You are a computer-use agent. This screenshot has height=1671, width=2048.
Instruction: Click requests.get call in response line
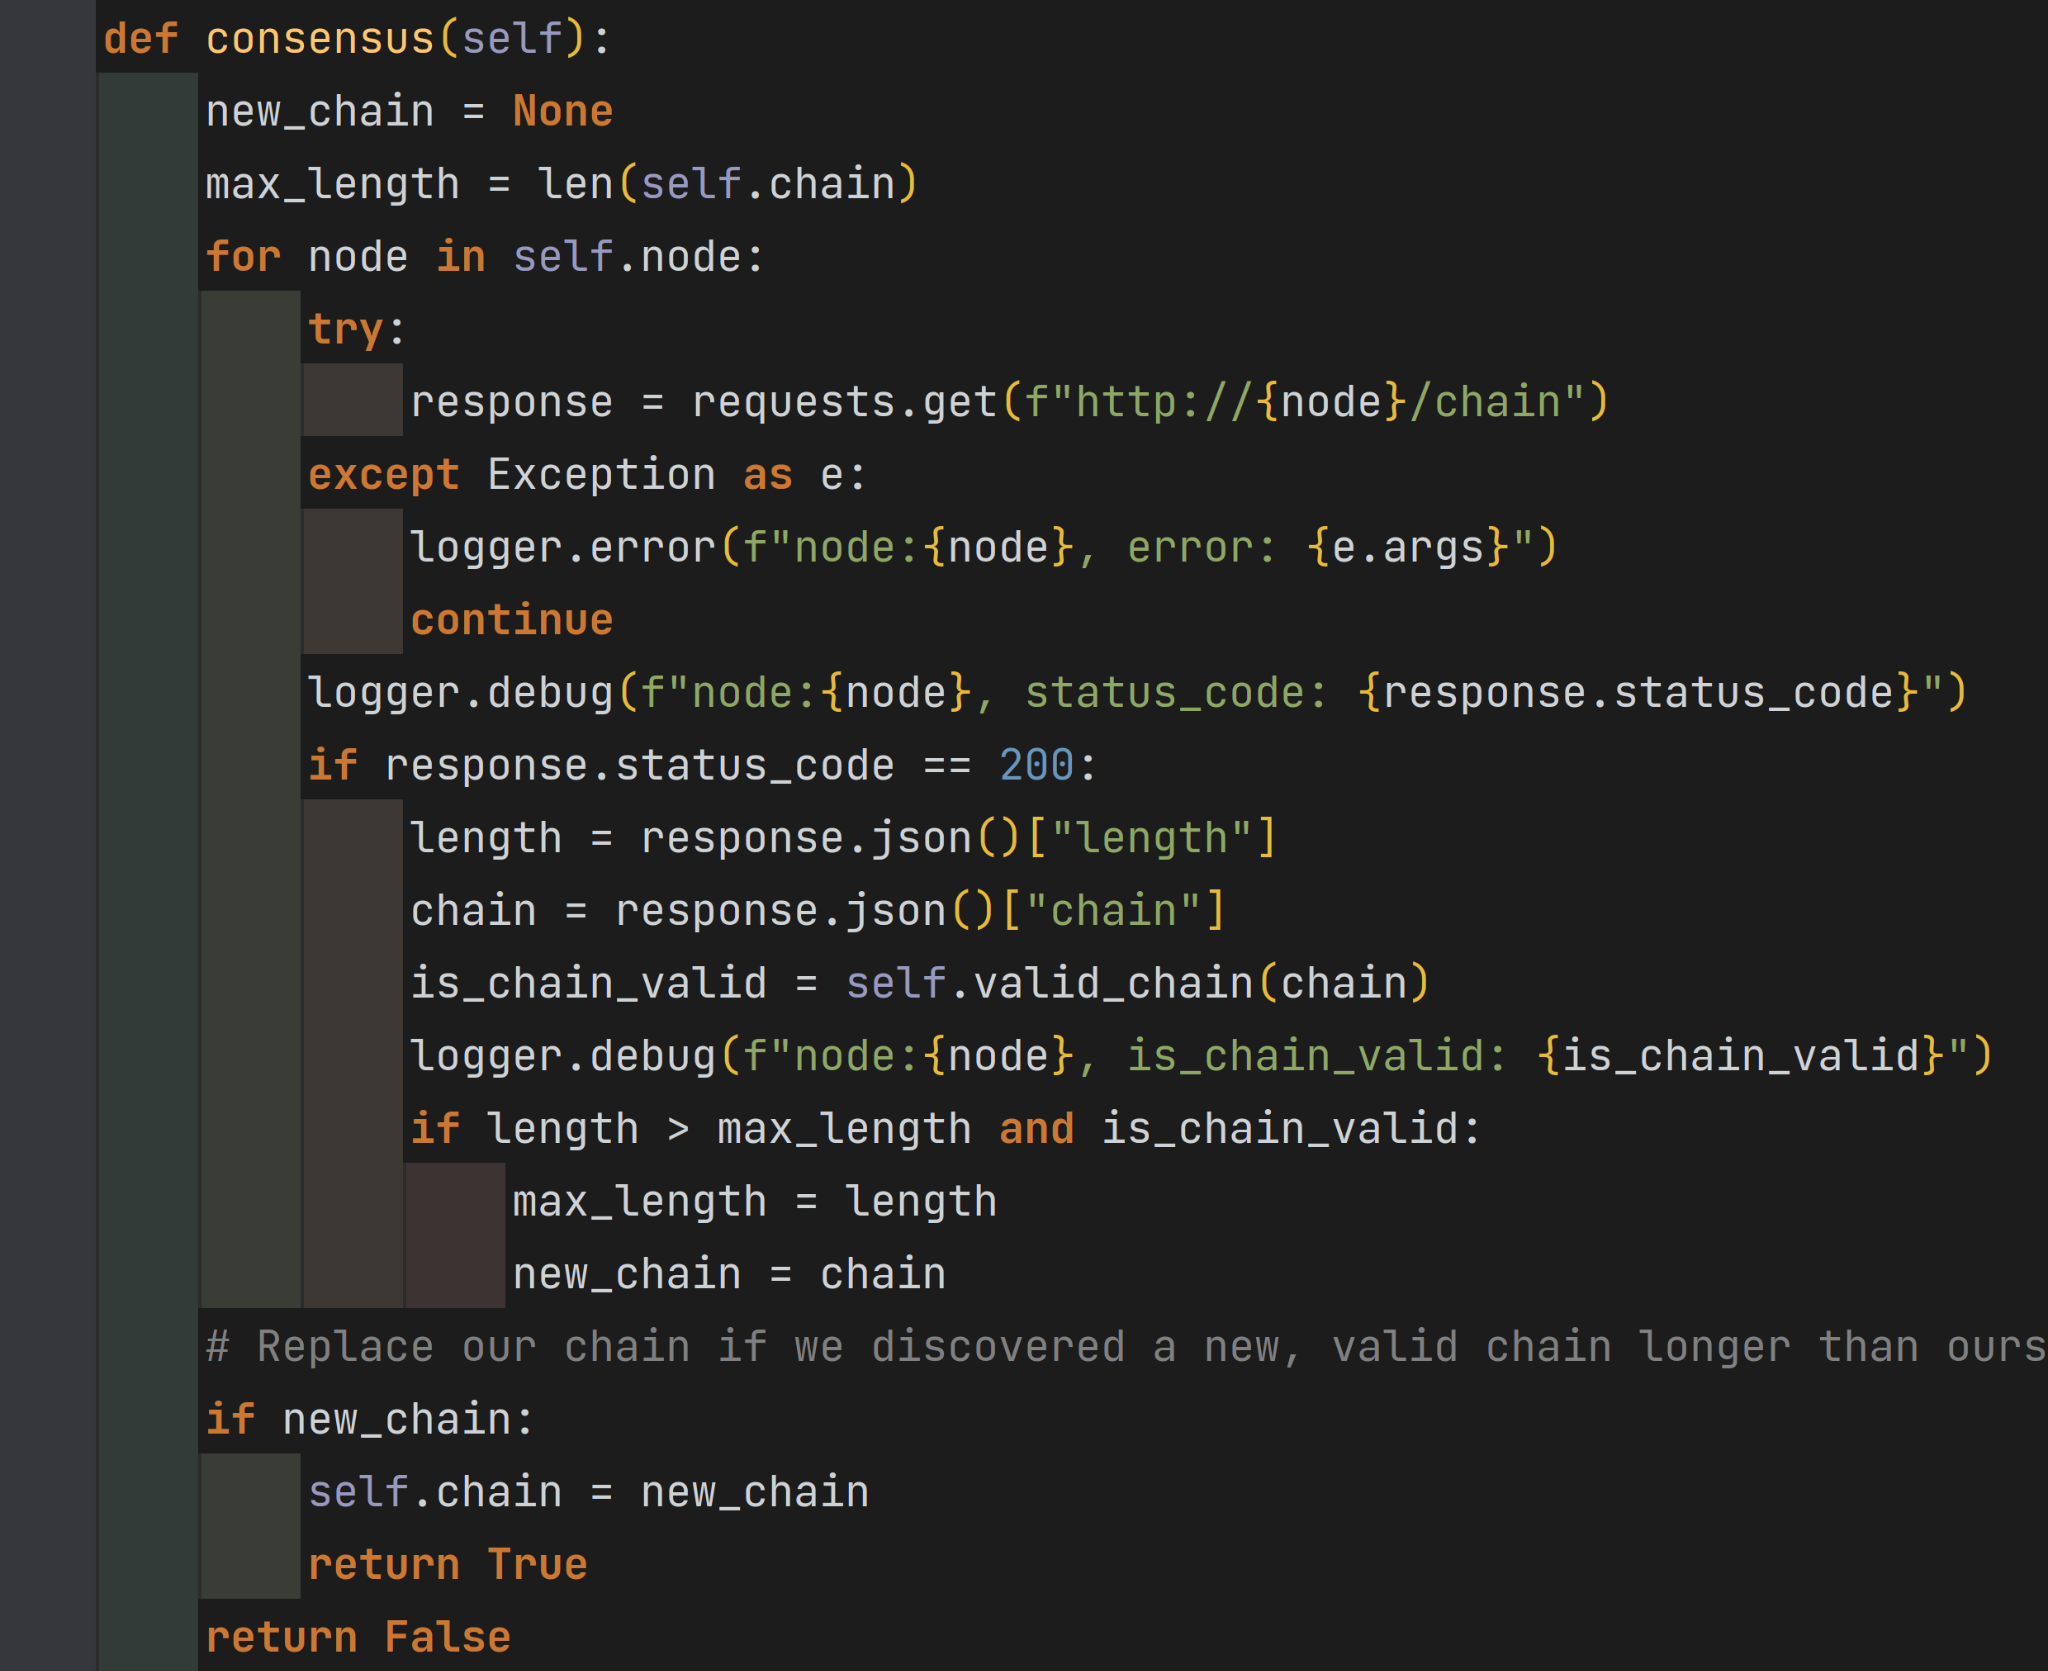point(845,402)
